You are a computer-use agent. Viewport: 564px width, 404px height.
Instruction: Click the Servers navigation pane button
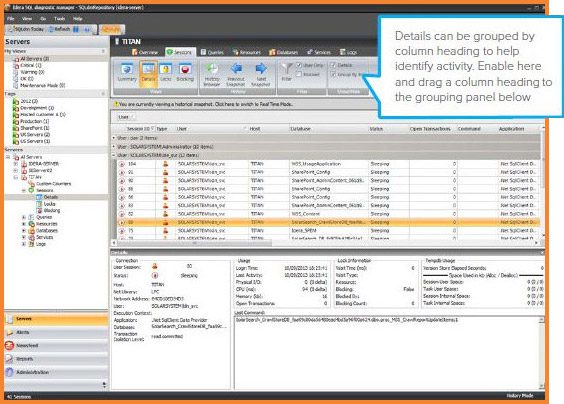coord(56,319)
